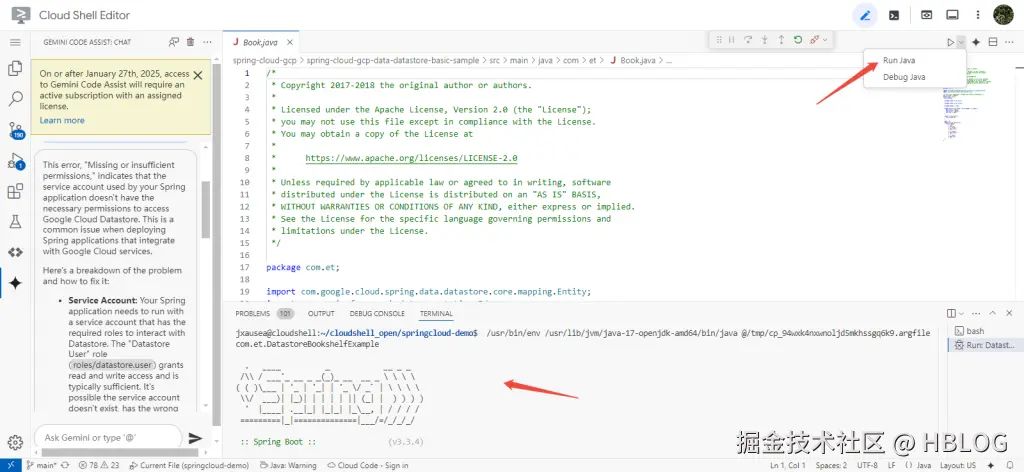Click the chat feedback icon in Gemini header
This screenshot has width=1024, height=472.
(x=174, y=42)
